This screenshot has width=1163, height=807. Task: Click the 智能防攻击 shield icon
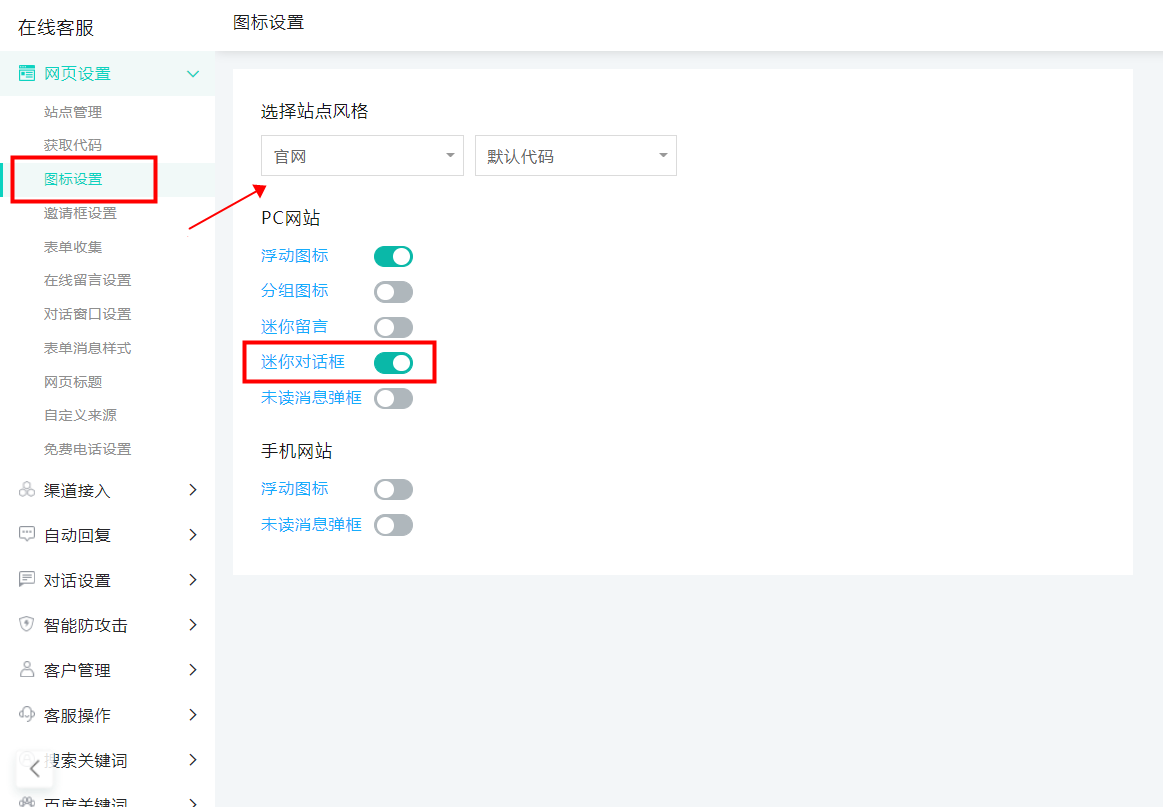tap(27, 625)
